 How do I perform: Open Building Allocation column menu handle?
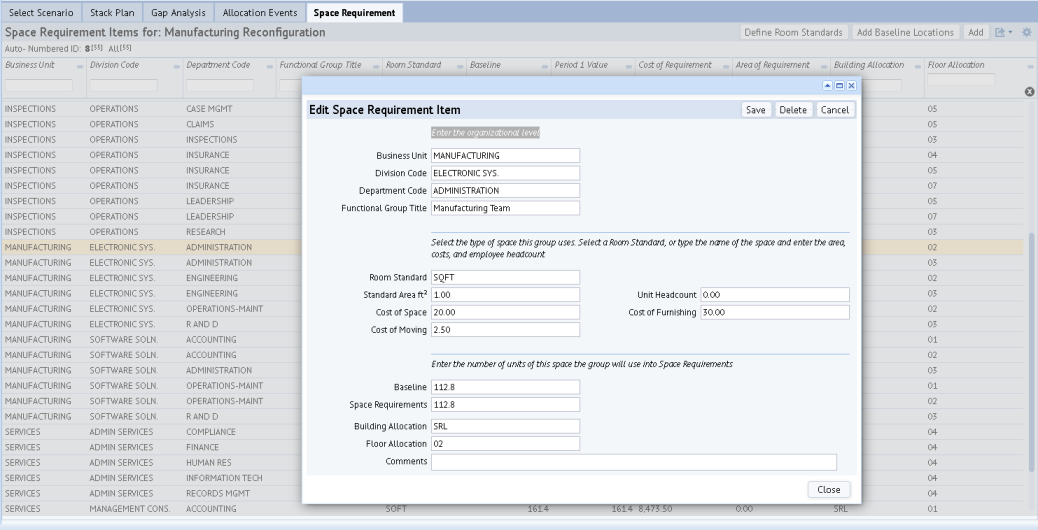click(x=918, y=66)
